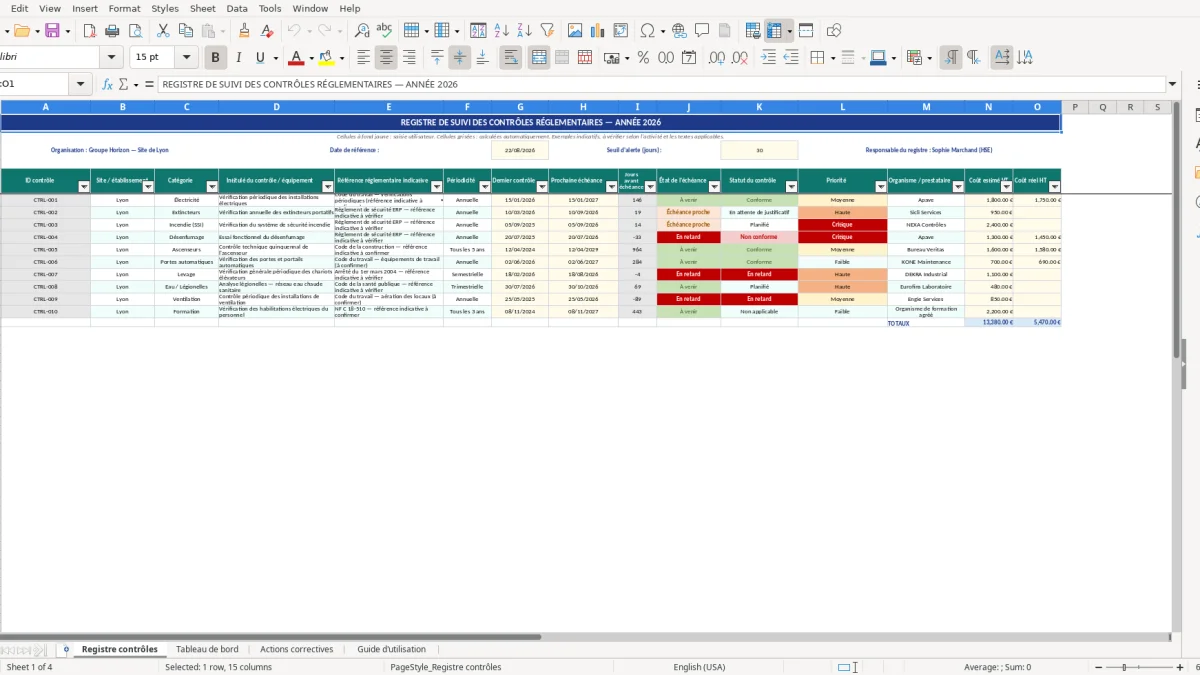
Task: Align text left
Action: click(363, 58)
